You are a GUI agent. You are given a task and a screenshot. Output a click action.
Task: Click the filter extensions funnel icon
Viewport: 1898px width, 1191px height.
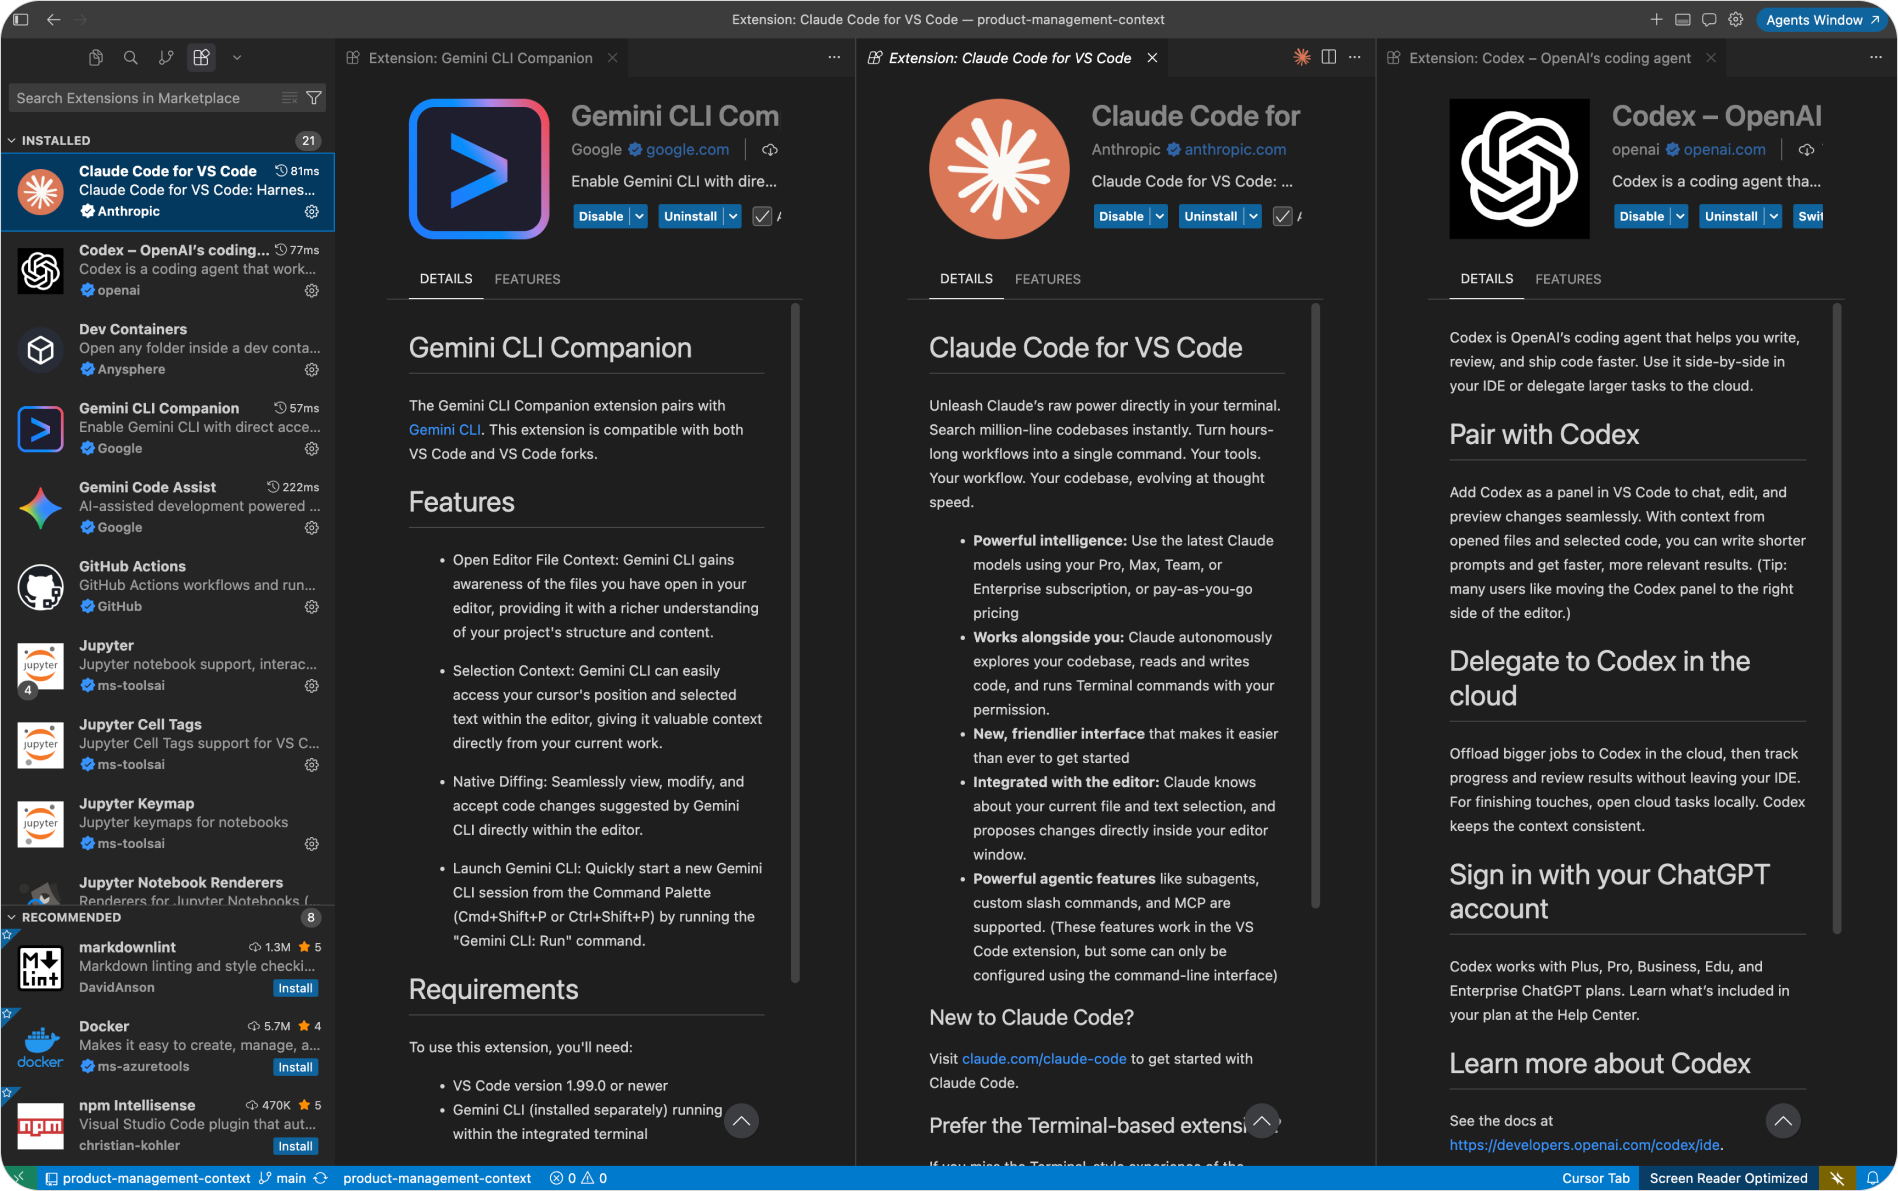pos(314,98)
